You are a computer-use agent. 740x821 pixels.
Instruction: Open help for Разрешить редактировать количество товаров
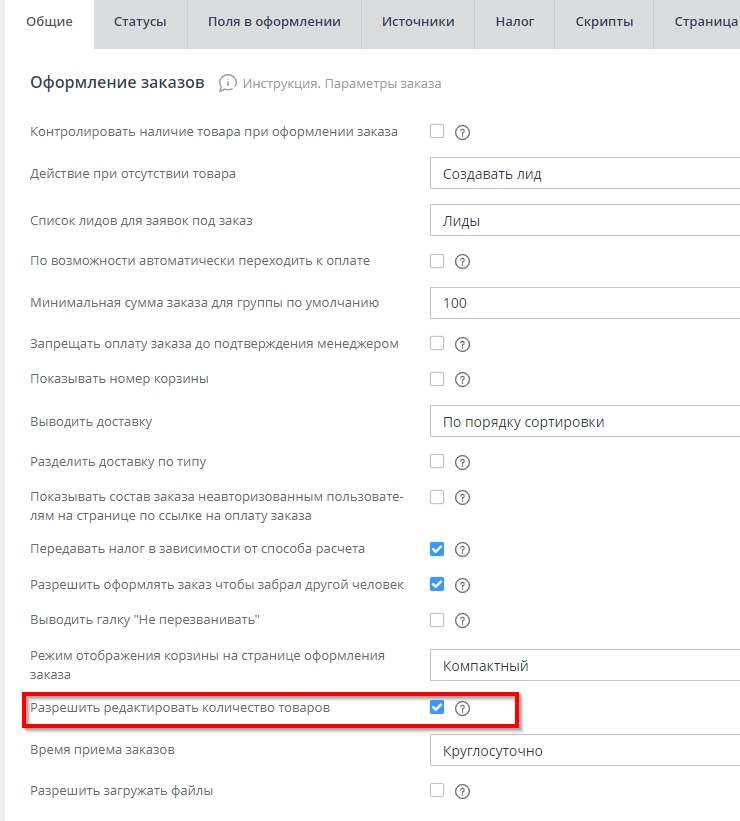tap(462, 708)
